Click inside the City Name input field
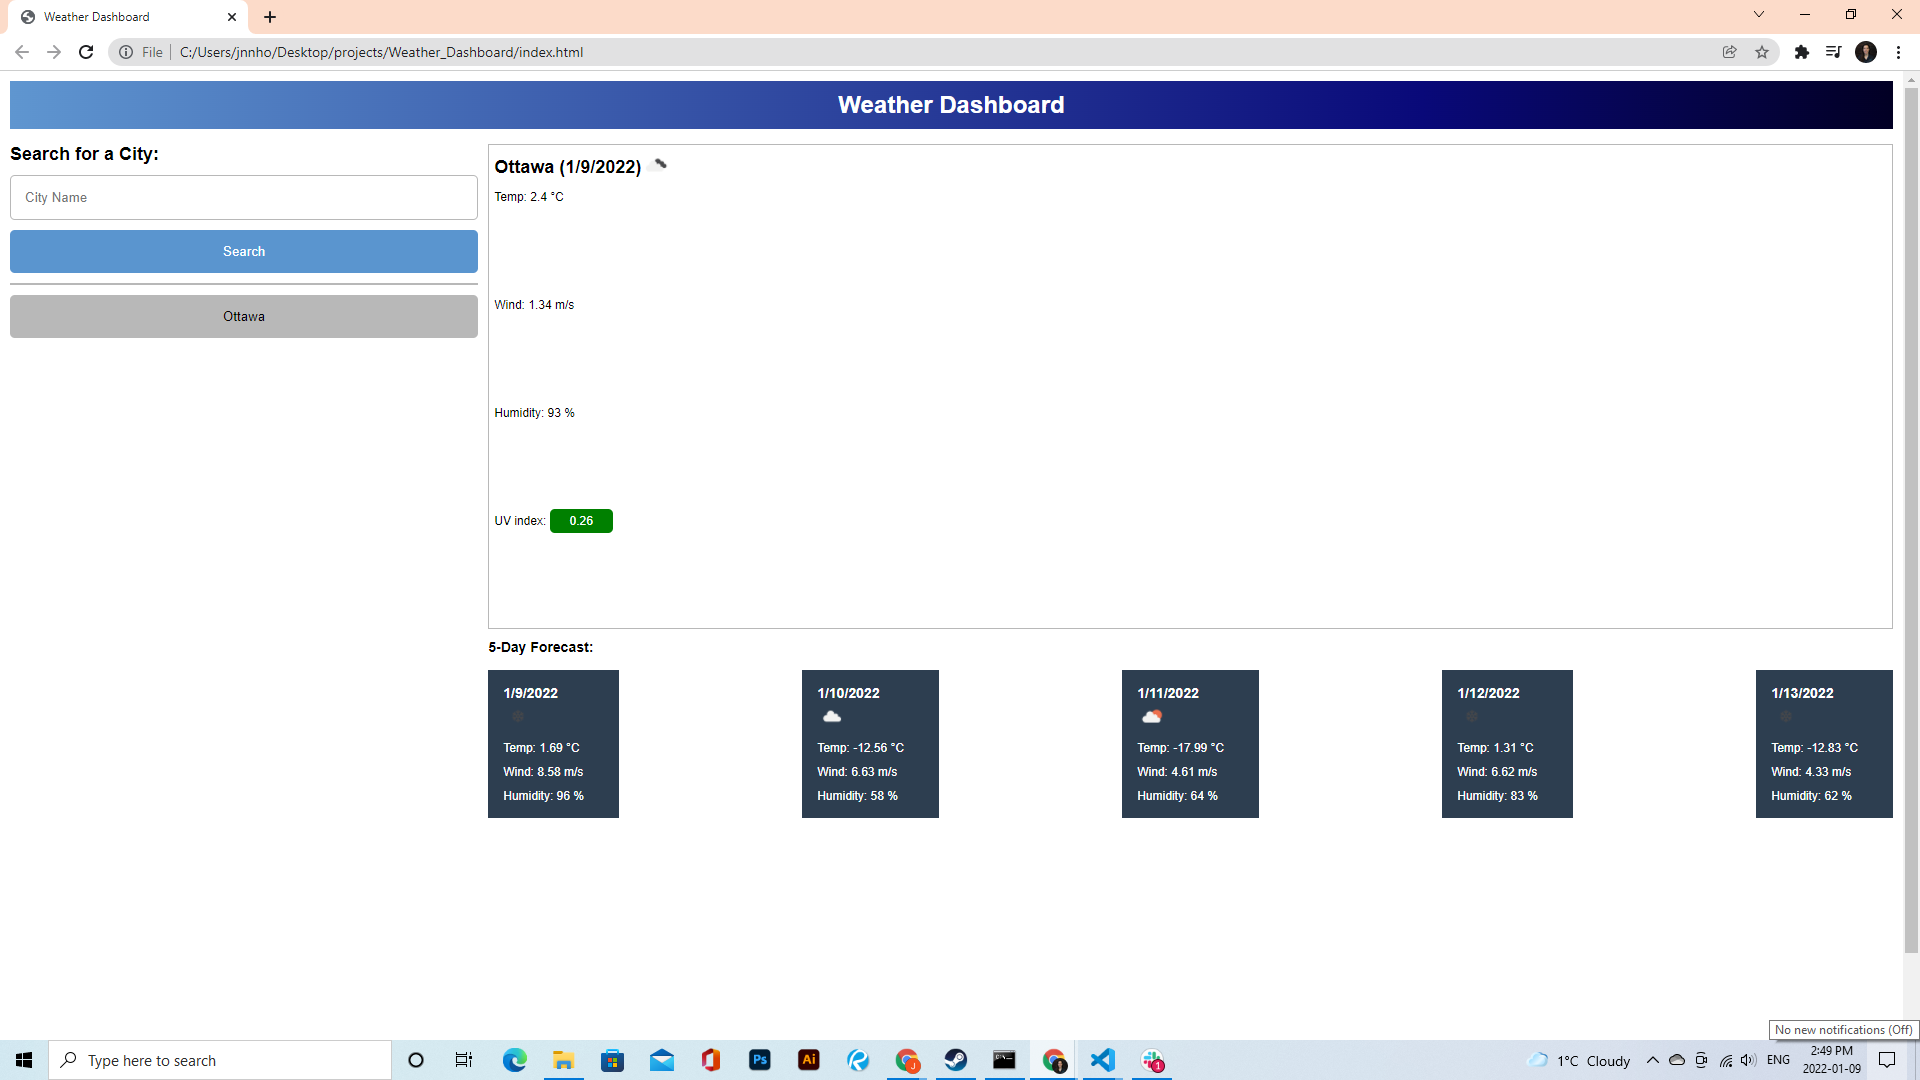The width and height of the screenshot is (1920, 1080). [x=243, y=197]
